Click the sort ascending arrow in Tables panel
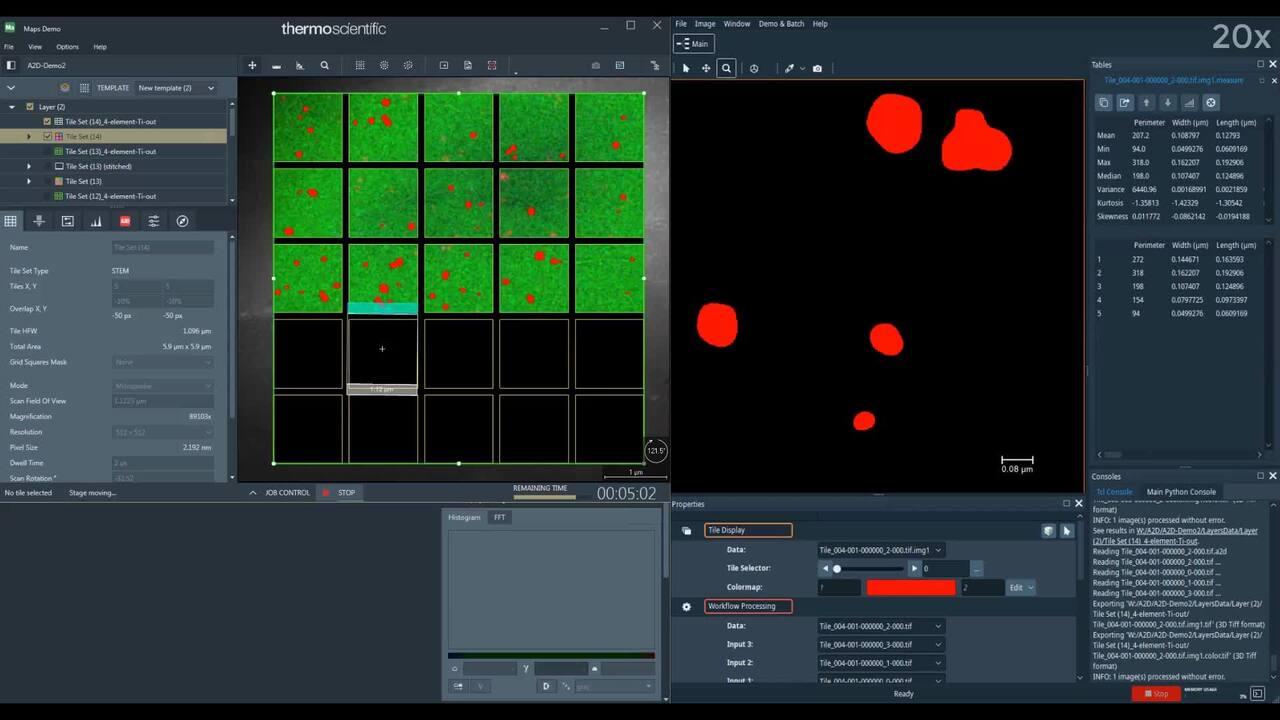The image size is (1280, 720). pyautogui.click(x=1146, y=103)
